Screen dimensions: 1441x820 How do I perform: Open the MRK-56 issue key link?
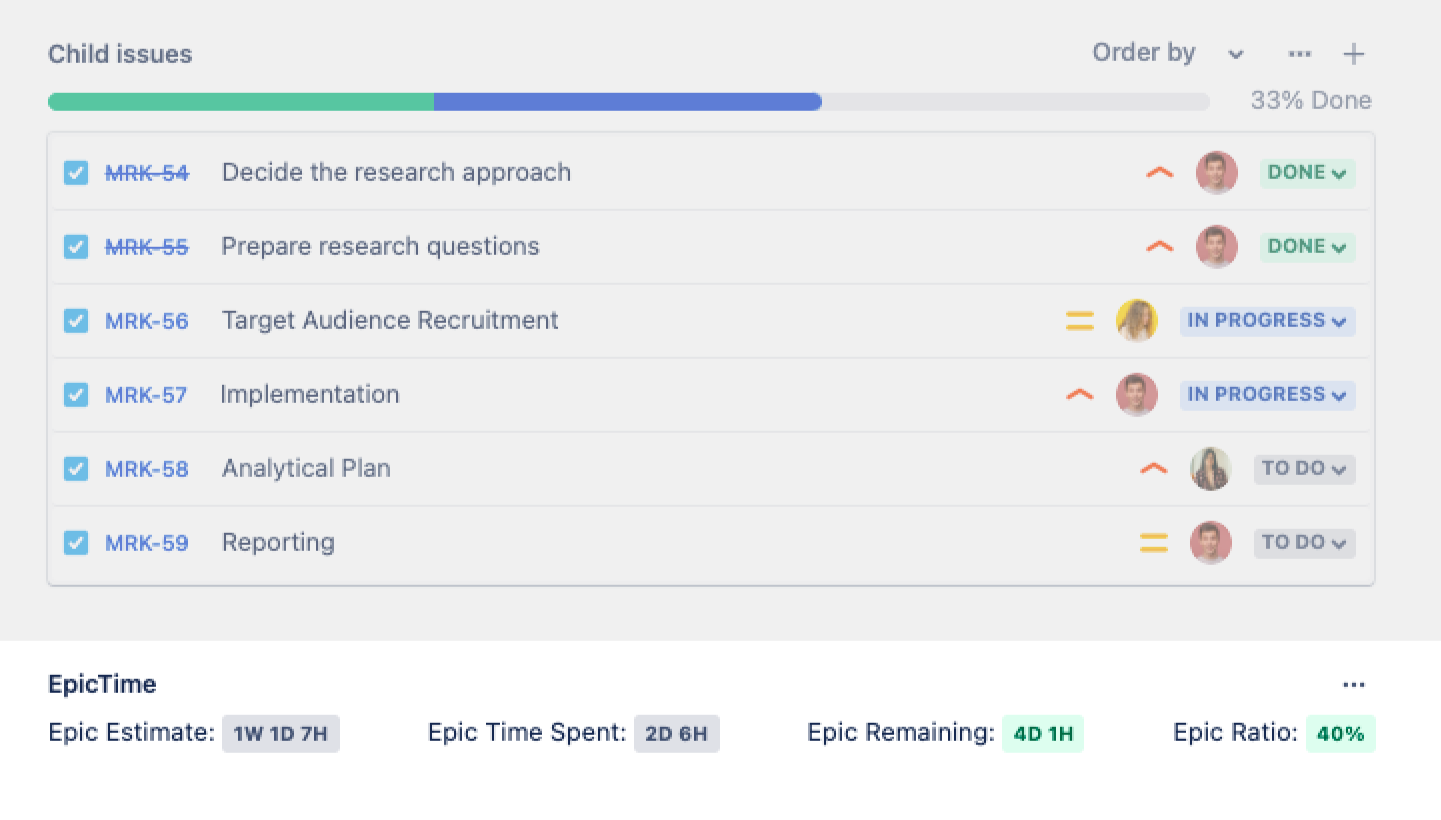[147, 321]
